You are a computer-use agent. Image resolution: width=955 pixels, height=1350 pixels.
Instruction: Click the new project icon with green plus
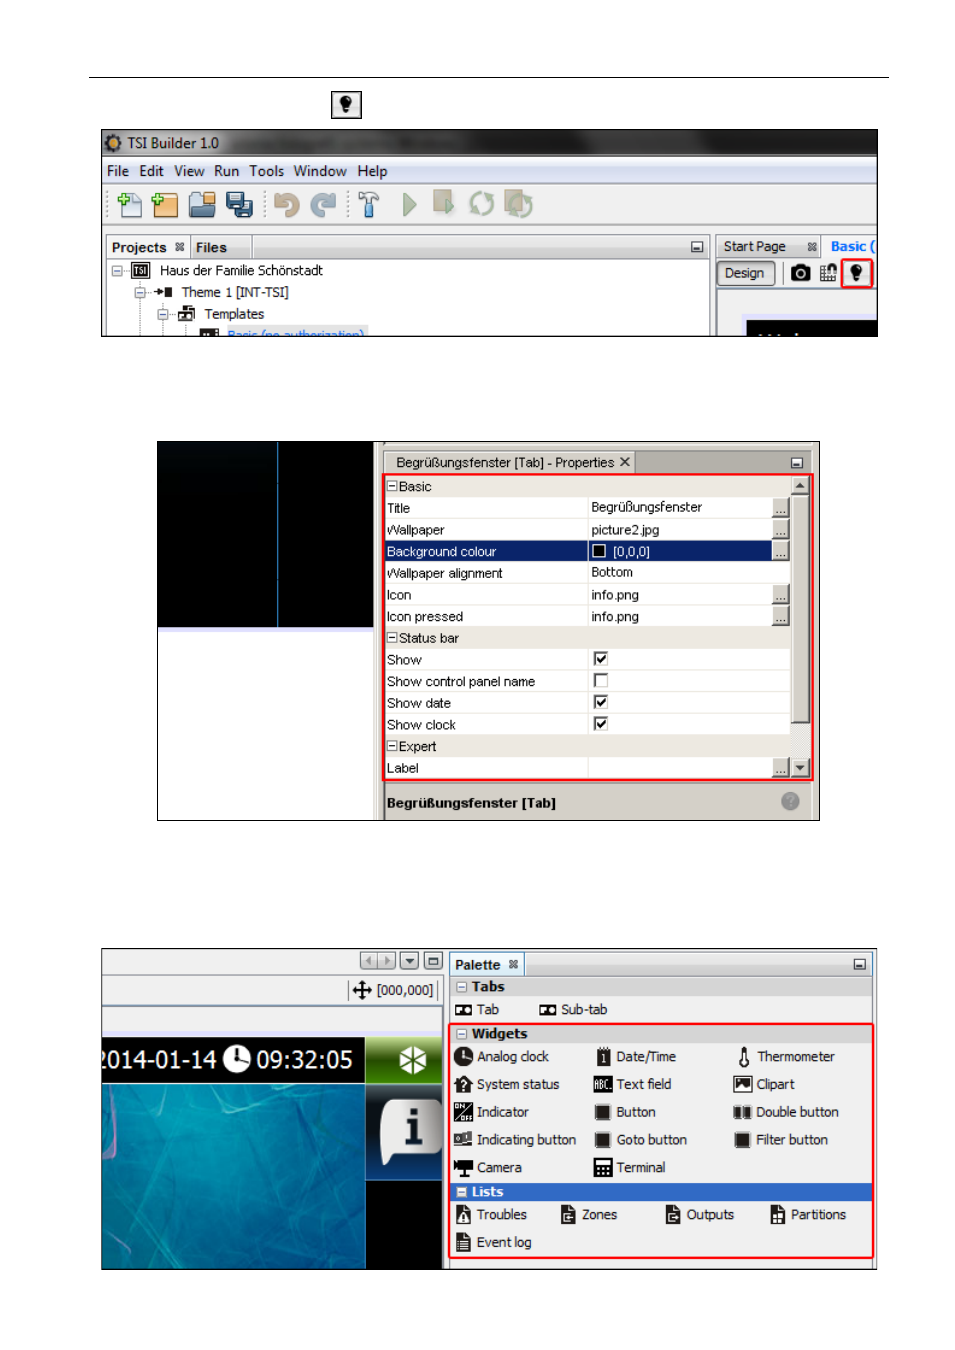click(x=129, y=204)
